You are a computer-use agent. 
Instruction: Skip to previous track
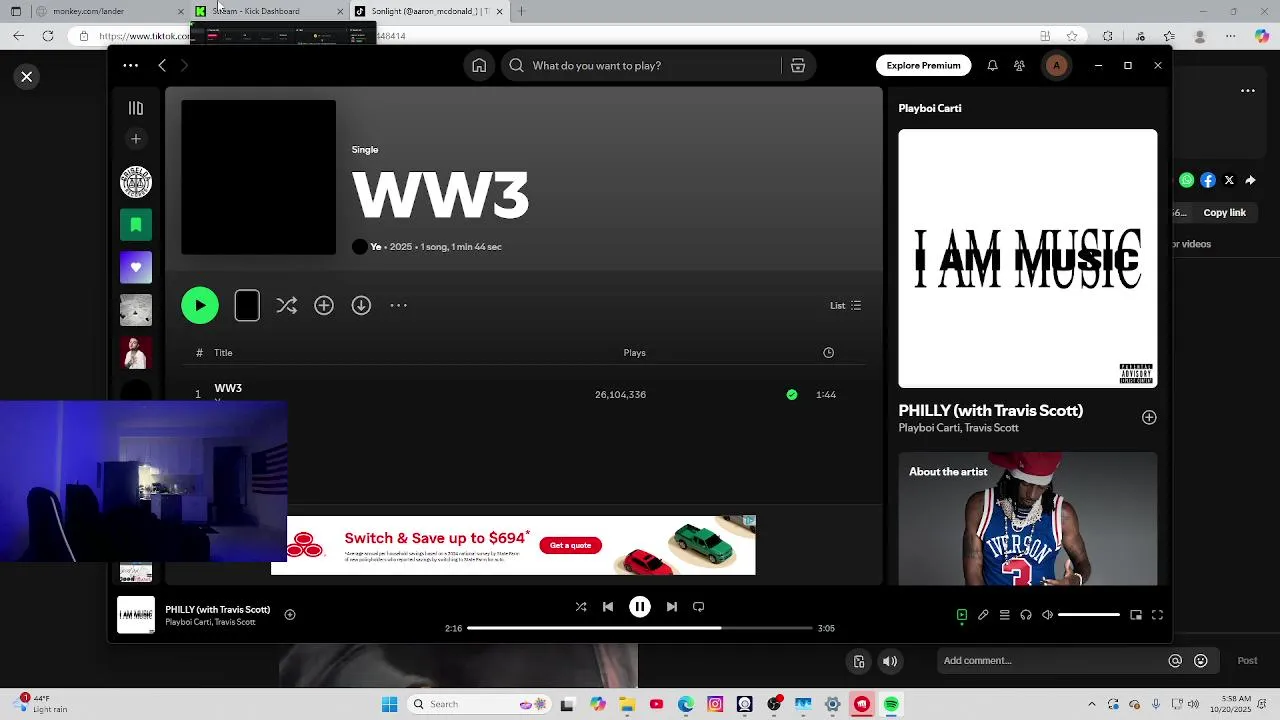pos(608,607)
